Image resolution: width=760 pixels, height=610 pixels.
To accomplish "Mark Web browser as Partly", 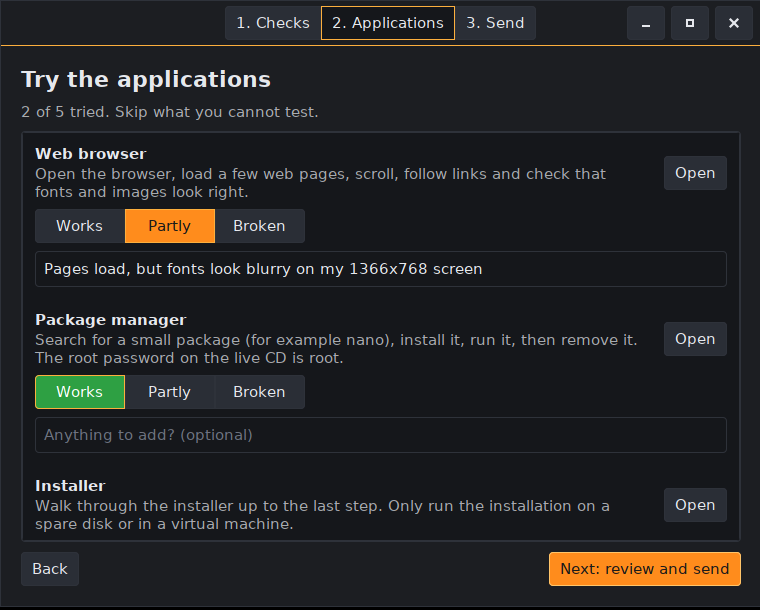I will tap(170, 226).
